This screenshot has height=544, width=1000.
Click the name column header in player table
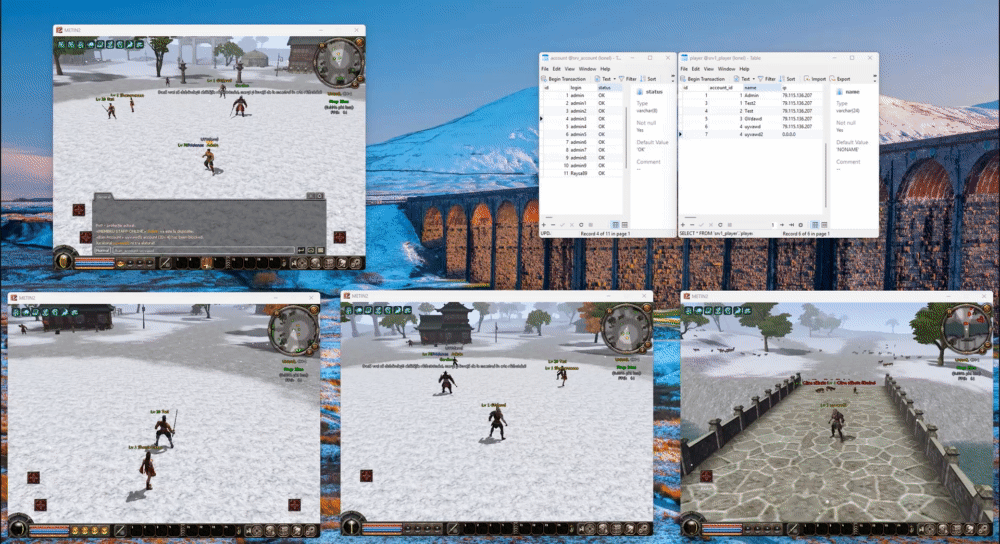[x=762, y=87]
